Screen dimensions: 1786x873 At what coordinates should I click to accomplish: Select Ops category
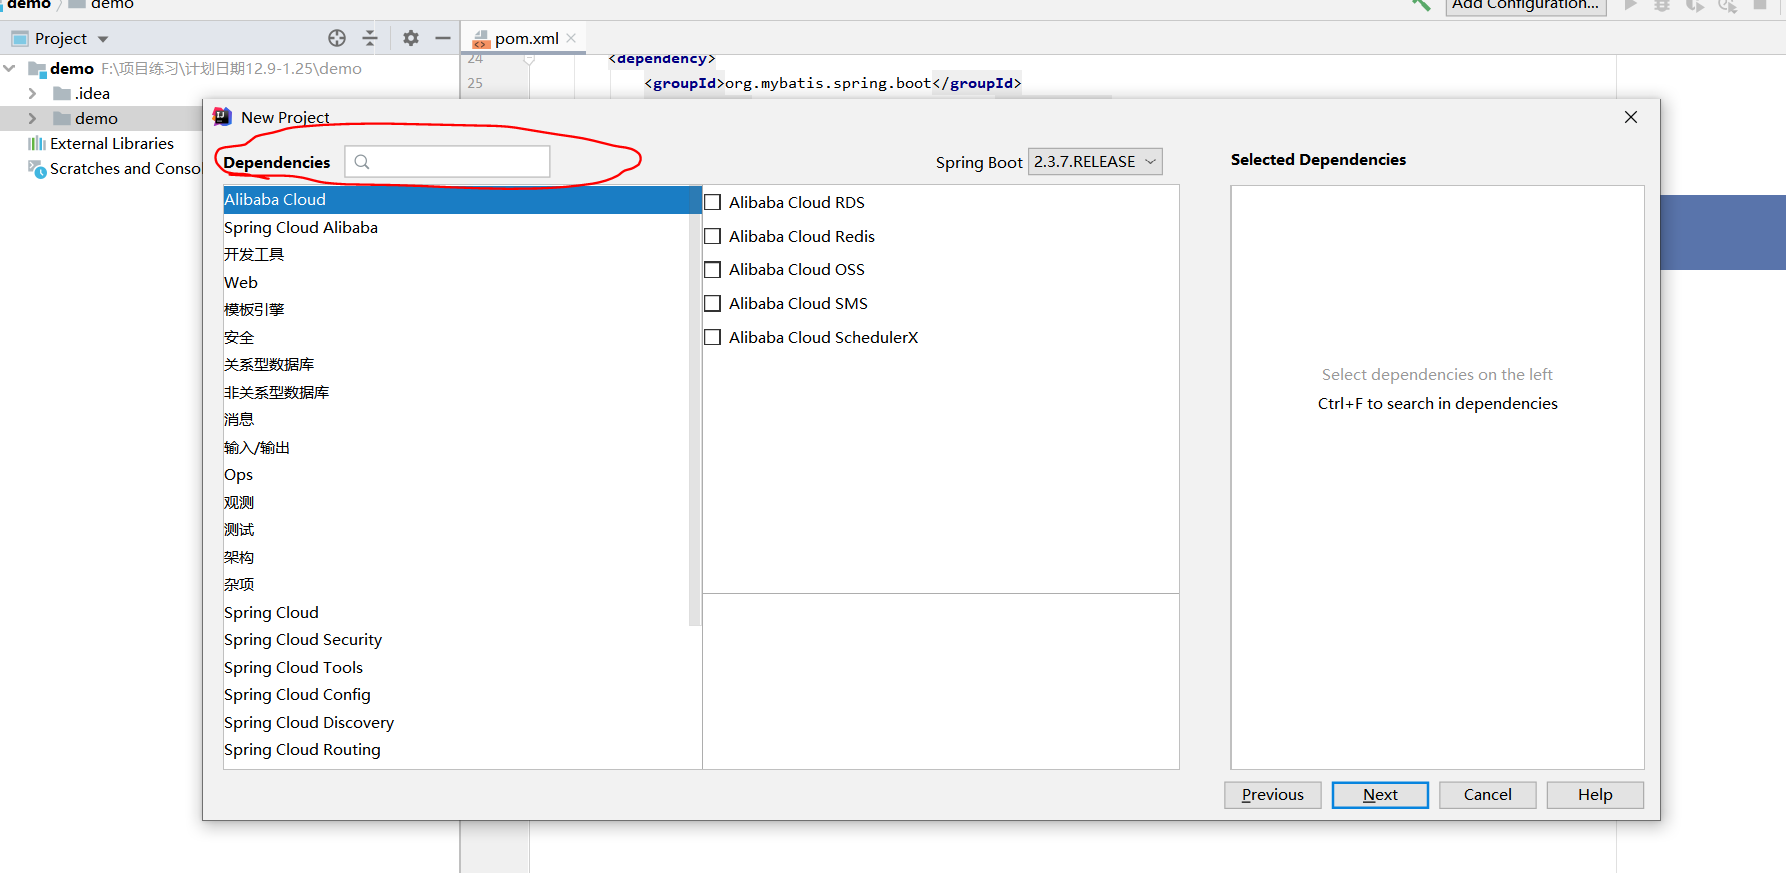click(456, 475)
